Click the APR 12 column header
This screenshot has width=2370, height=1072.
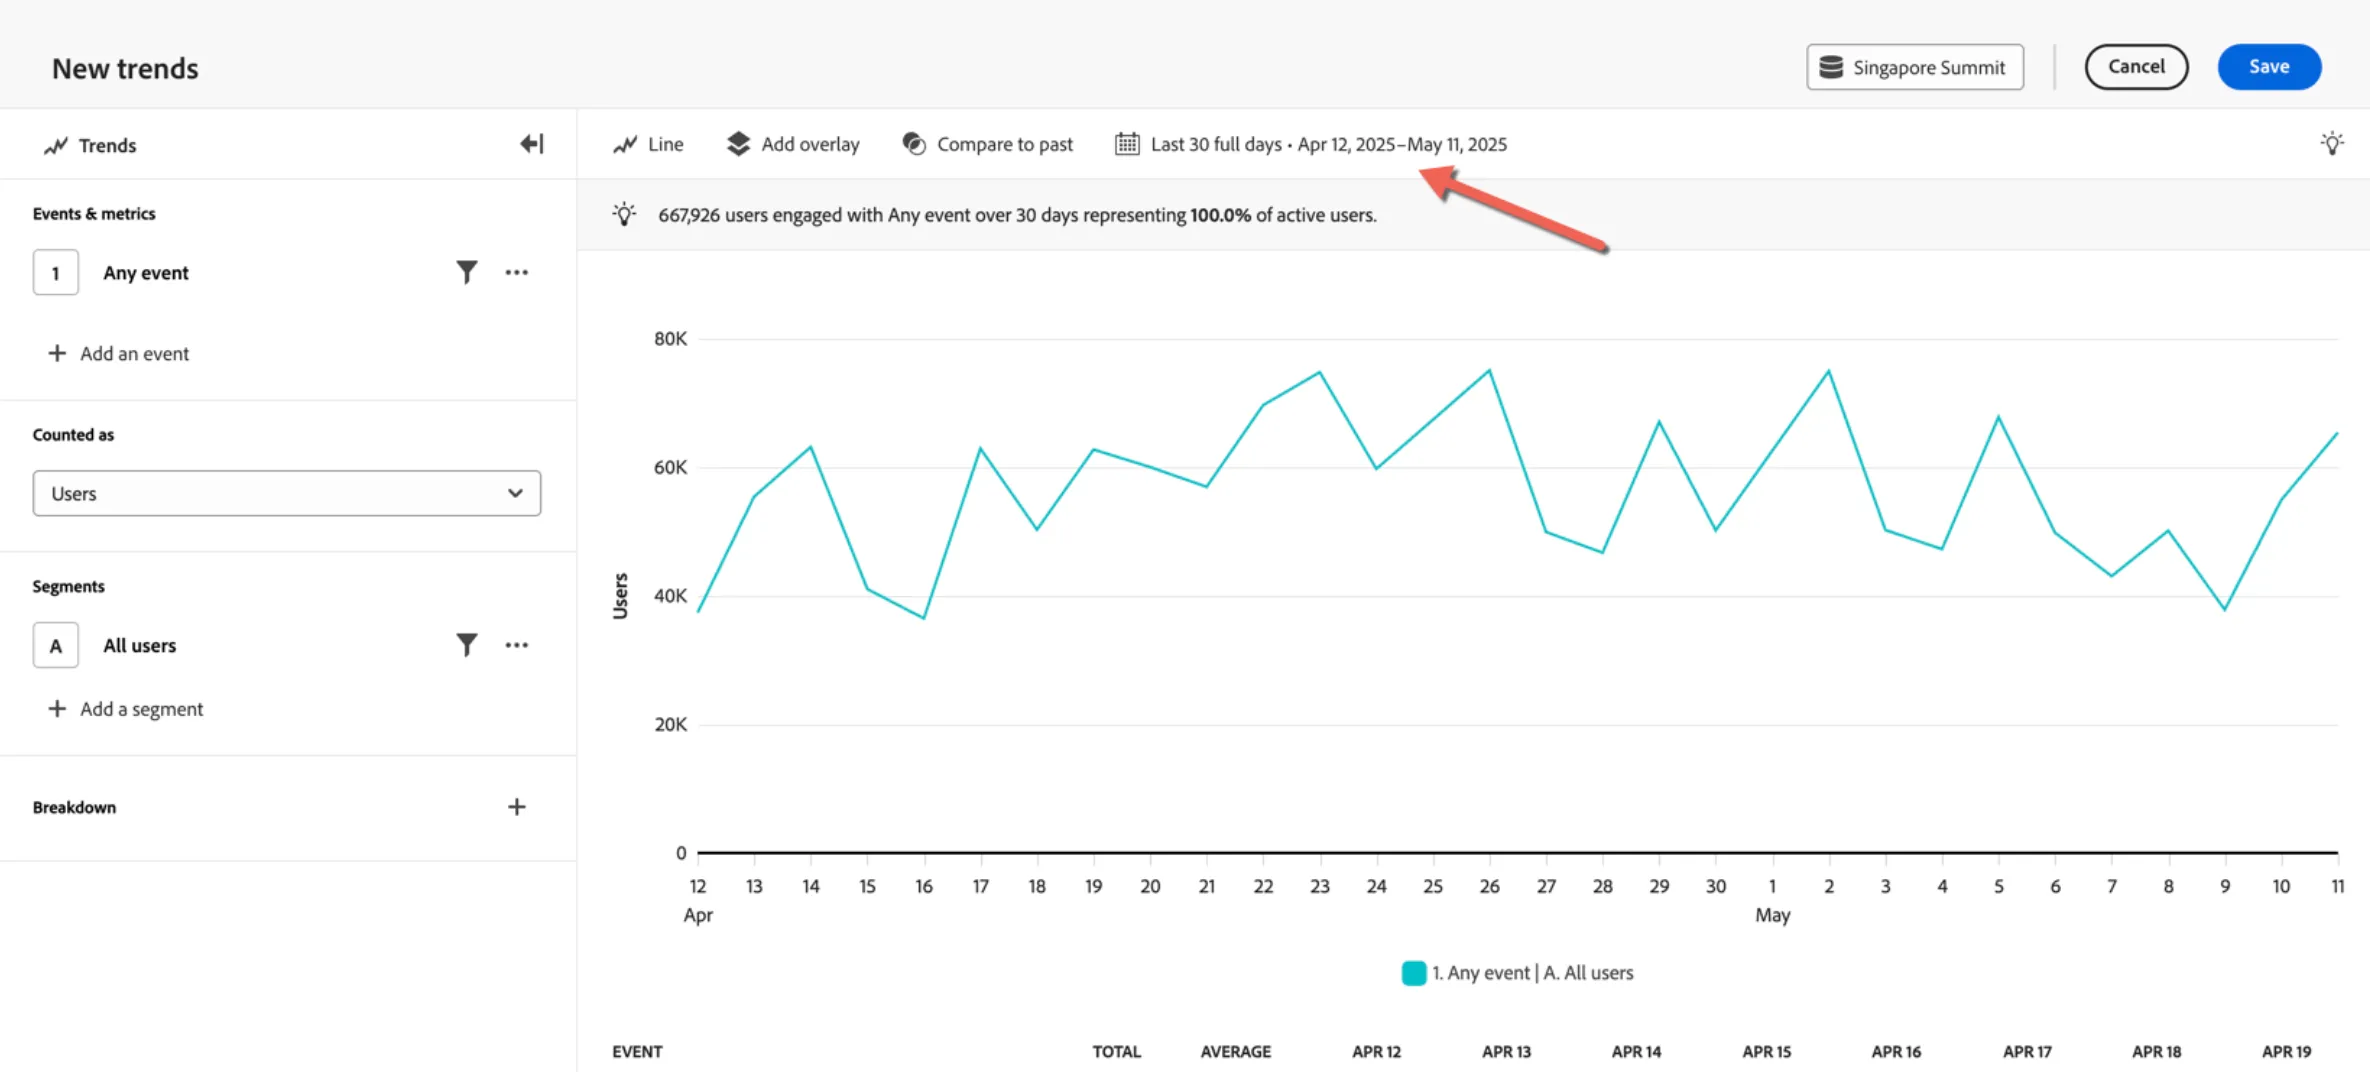[1376, 1051]
